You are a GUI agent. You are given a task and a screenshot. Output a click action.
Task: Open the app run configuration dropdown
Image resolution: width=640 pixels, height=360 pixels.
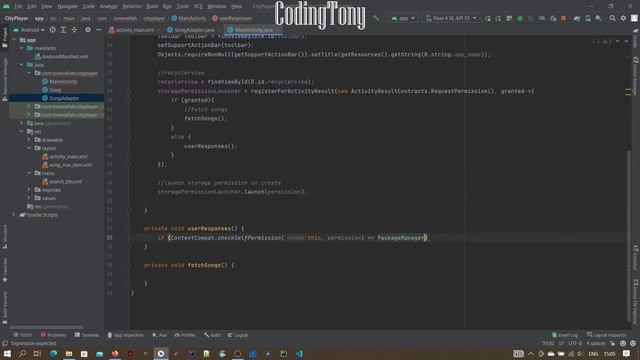403,18
